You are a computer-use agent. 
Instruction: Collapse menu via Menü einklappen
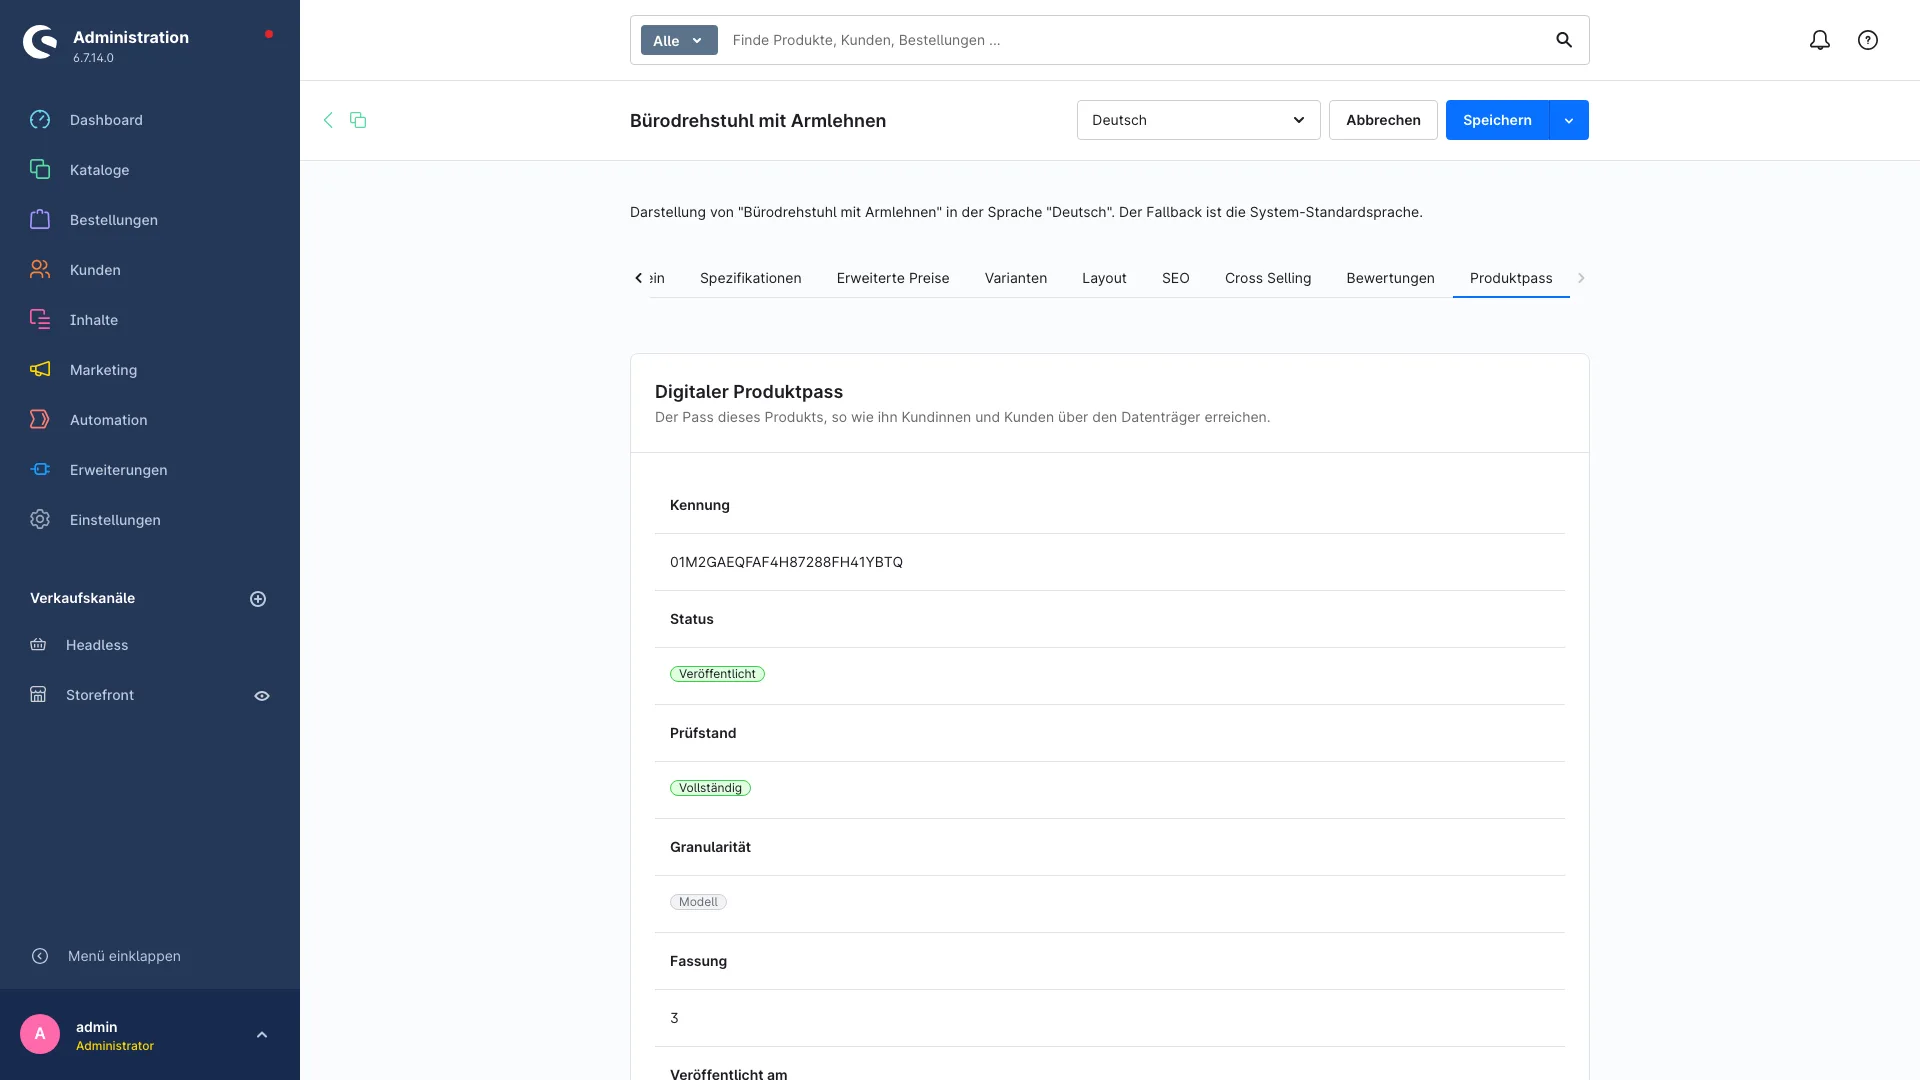(x=106, y=956)
